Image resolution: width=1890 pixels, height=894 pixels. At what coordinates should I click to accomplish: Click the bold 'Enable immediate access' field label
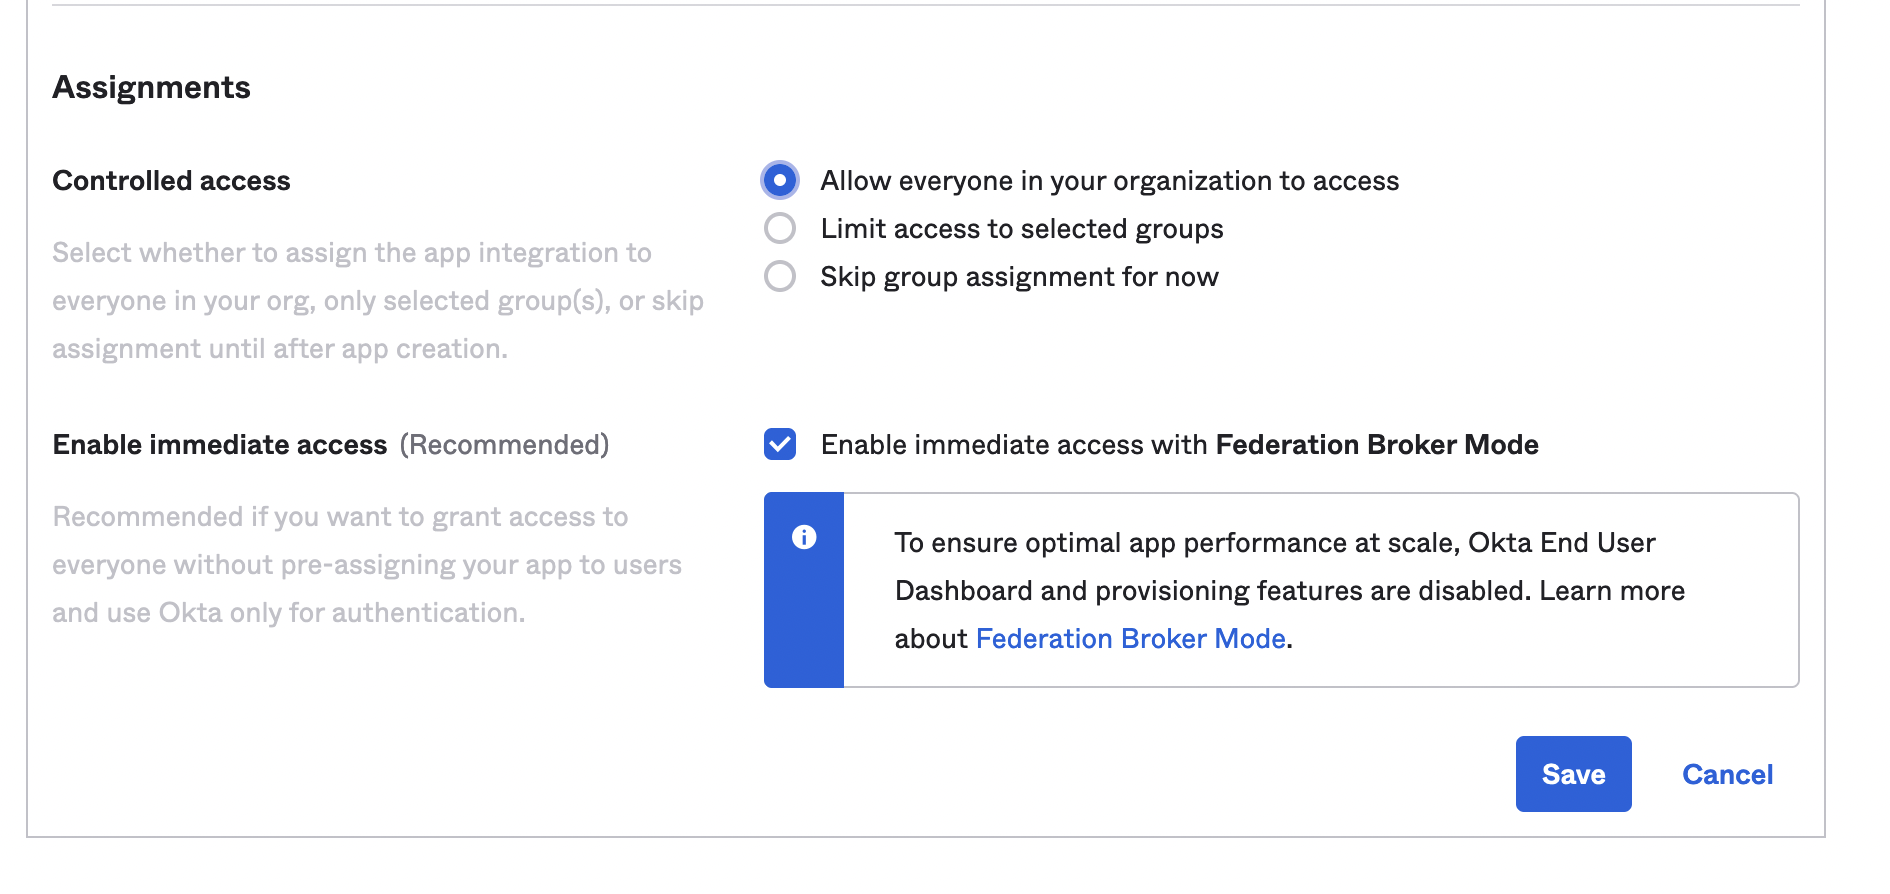(220, 445)
